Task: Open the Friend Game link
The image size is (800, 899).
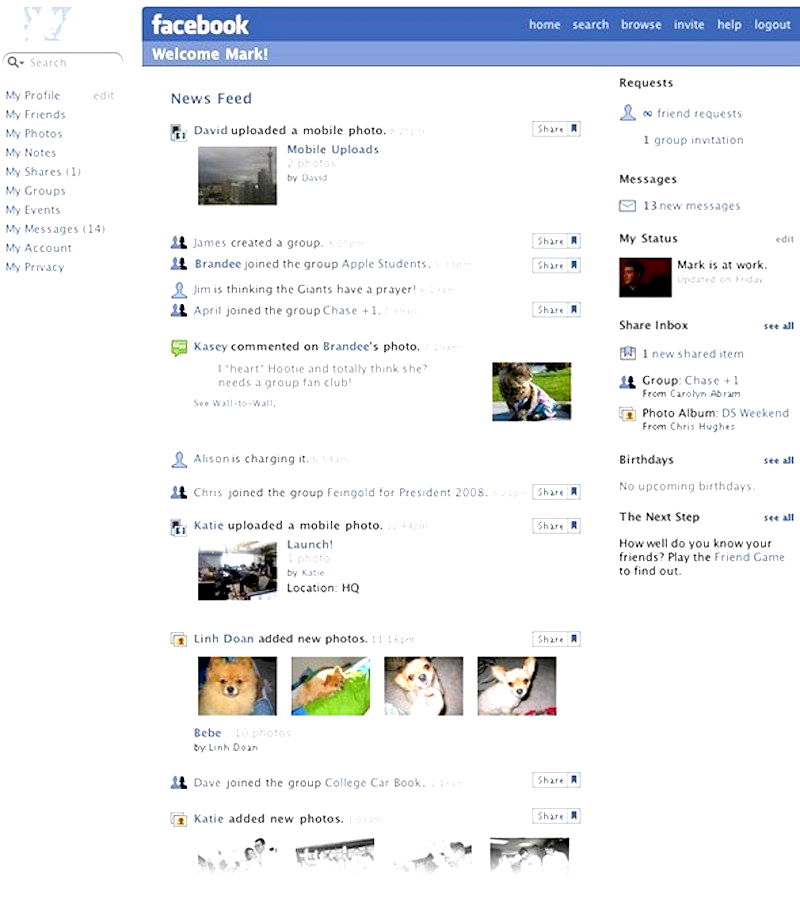Action: (x=749, y=557)
